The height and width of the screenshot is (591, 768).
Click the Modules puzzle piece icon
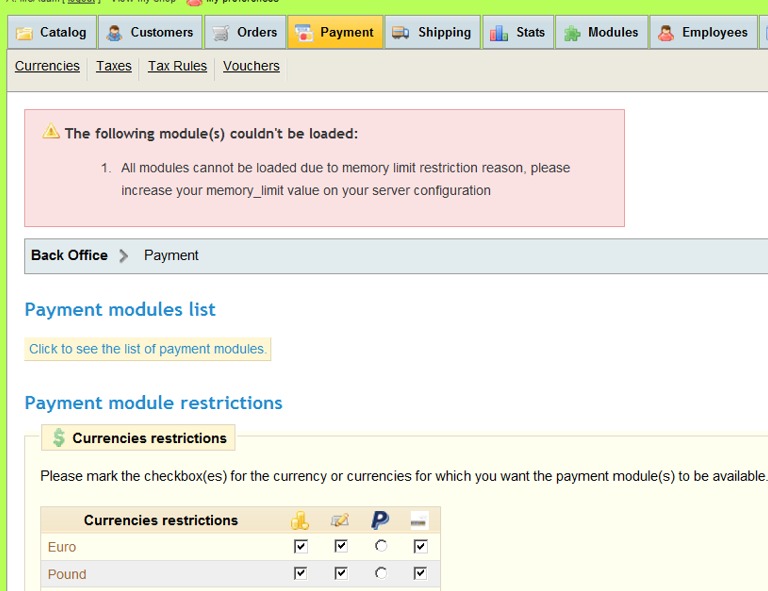[x=572, y=33]
